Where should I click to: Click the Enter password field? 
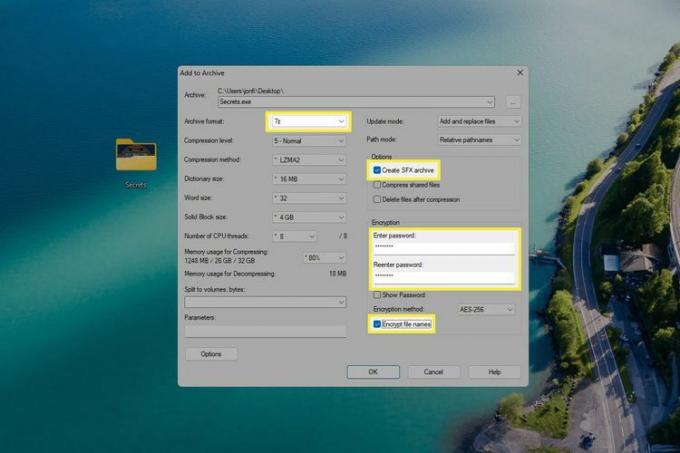pos(444,247)
